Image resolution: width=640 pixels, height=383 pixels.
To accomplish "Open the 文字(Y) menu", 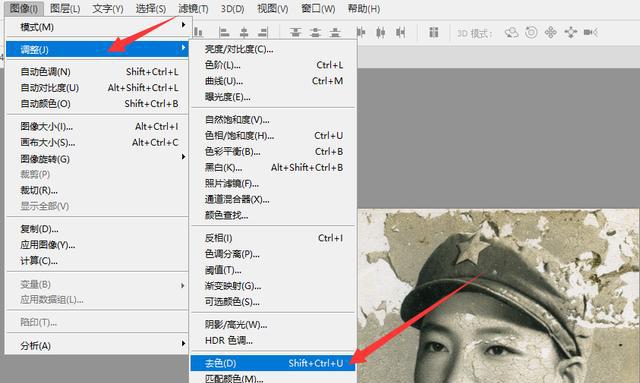I will pyautogui.click(x=108, y=8).
